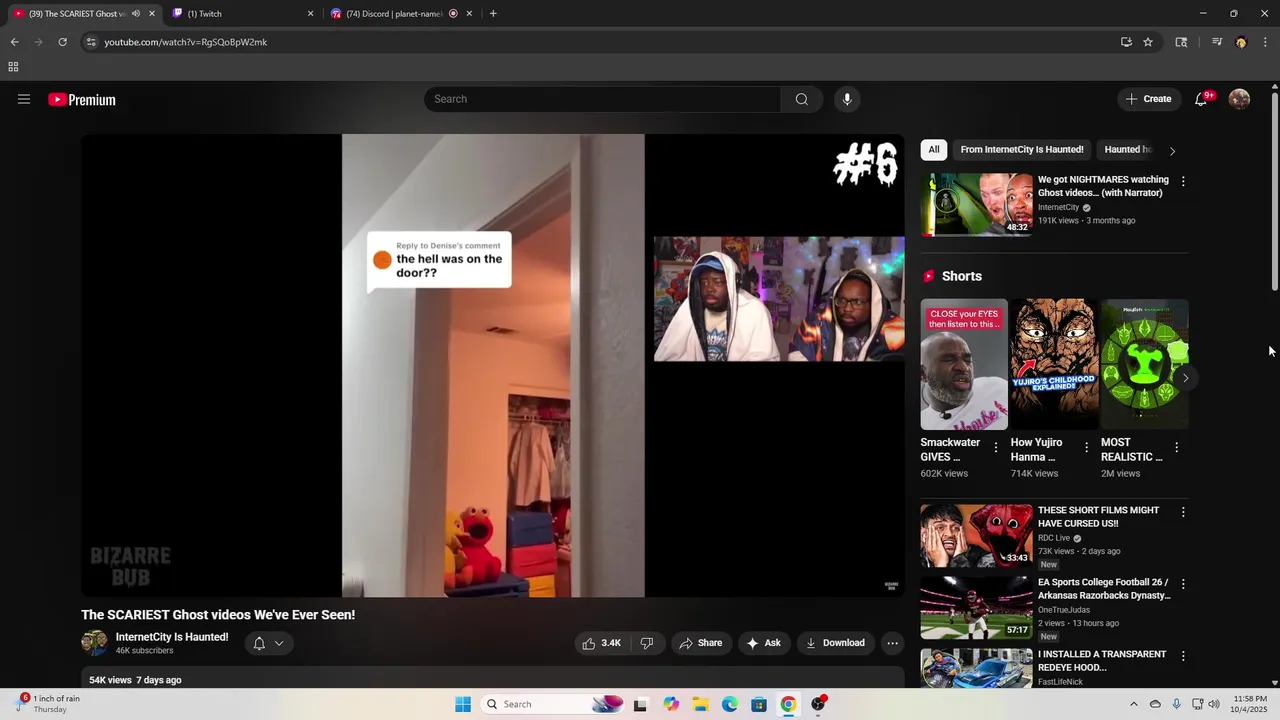Expand chip filters with right arrow

(1172, 150)
